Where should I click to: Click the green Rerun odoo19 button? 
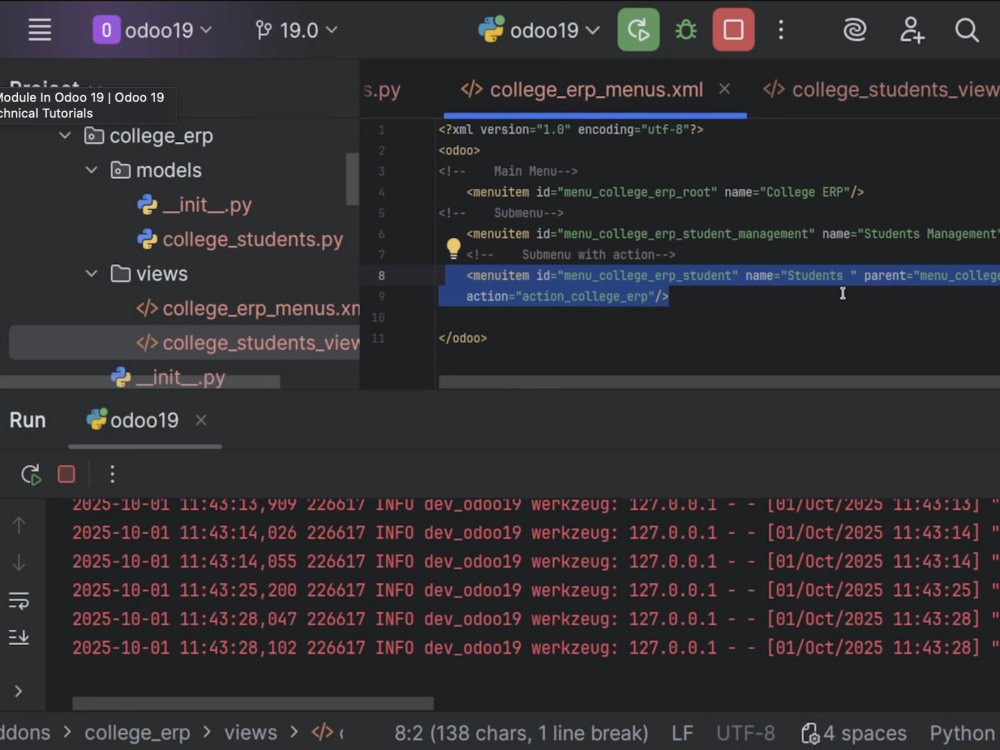click(638, 30)
